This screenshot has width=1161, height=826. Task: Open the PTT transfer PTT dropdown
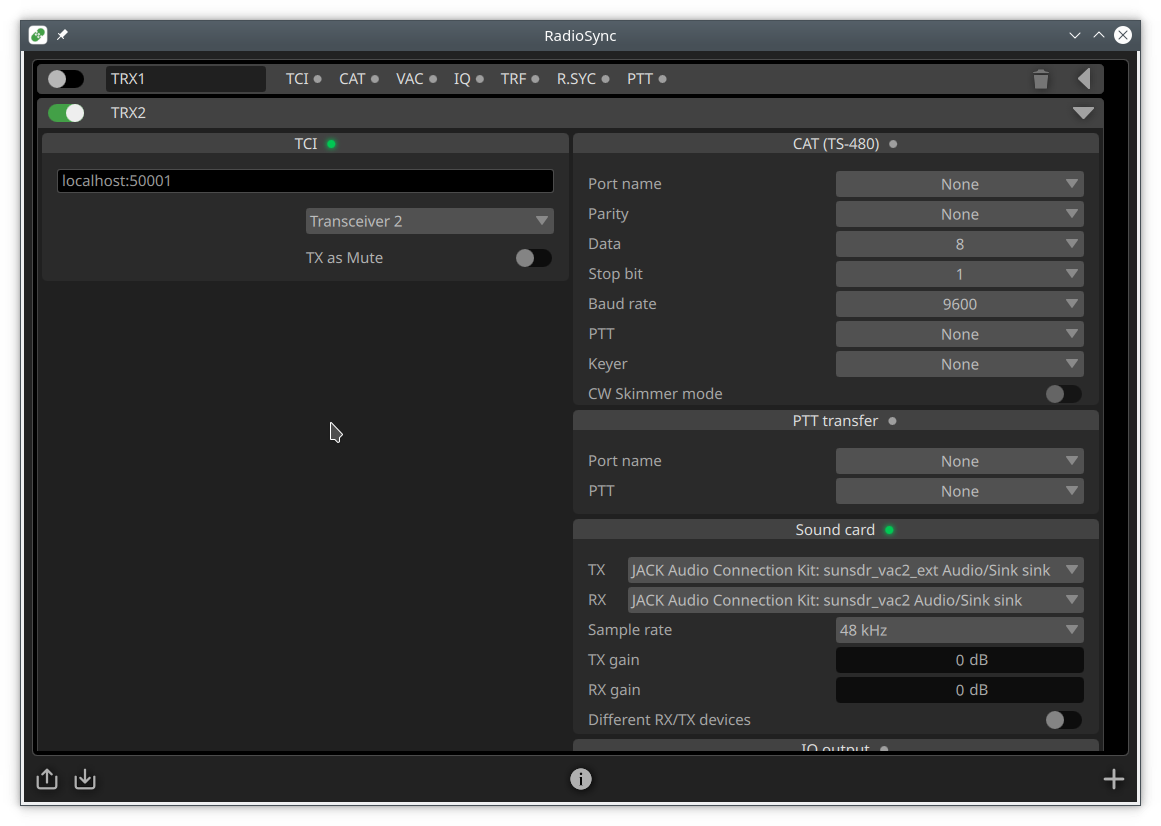(960, 491)
